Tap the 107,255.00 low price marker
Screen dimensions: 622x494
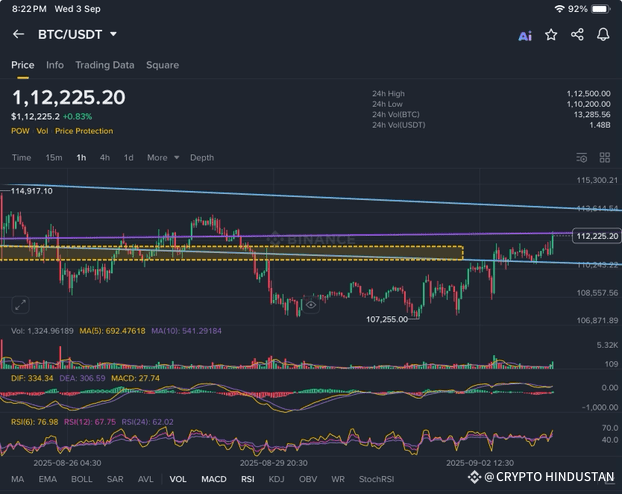[x=387, y=319]
